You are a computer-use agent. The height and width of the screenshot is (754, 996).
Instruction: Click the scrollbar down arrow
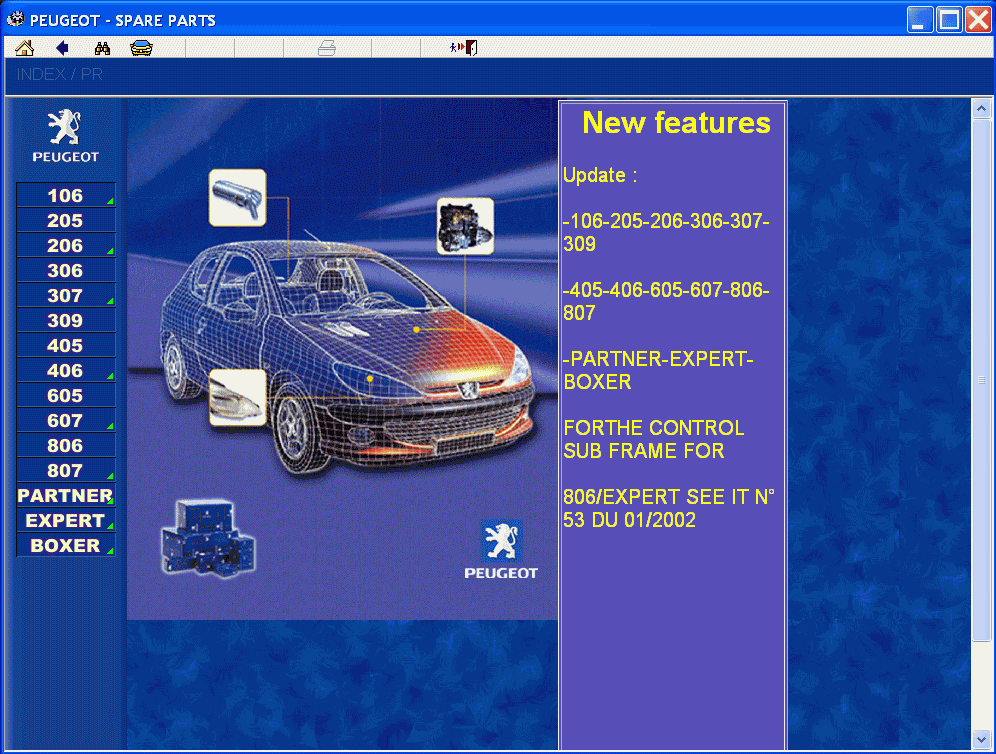tap(981, 739)
